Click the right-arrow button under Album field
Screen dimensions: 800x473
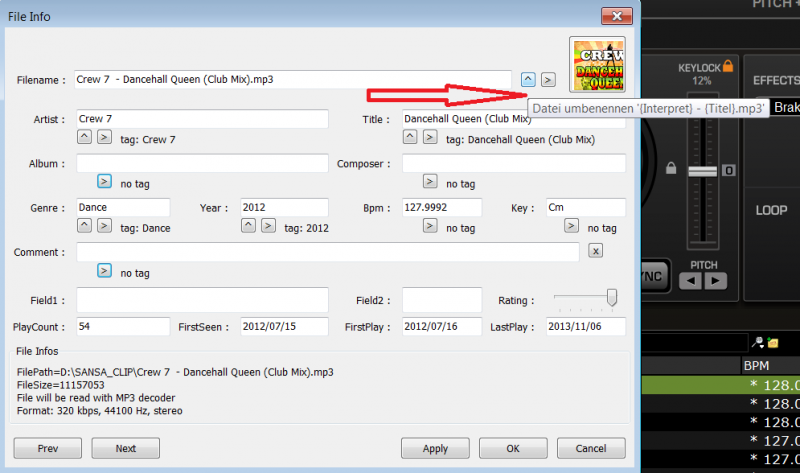click(x=104, y=181)
